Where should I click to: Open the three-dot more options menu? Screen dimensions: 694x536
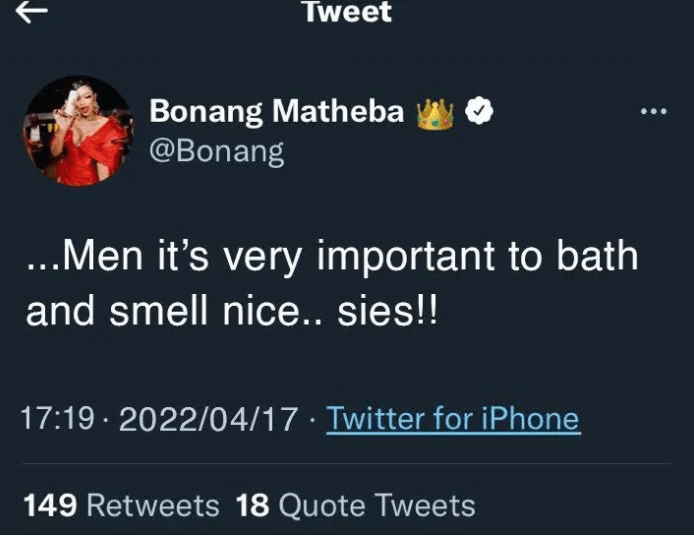point(653,111)
